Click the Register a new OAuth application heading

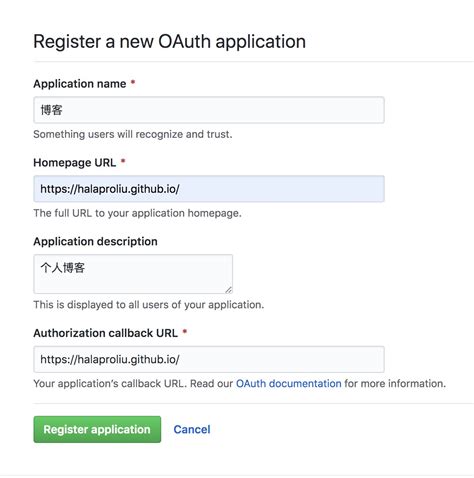pos(169,42)
